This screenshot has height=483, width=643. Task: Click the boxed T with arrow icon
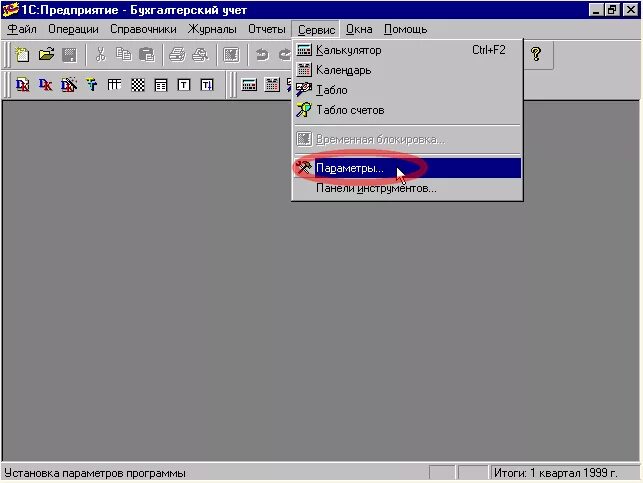207,85
